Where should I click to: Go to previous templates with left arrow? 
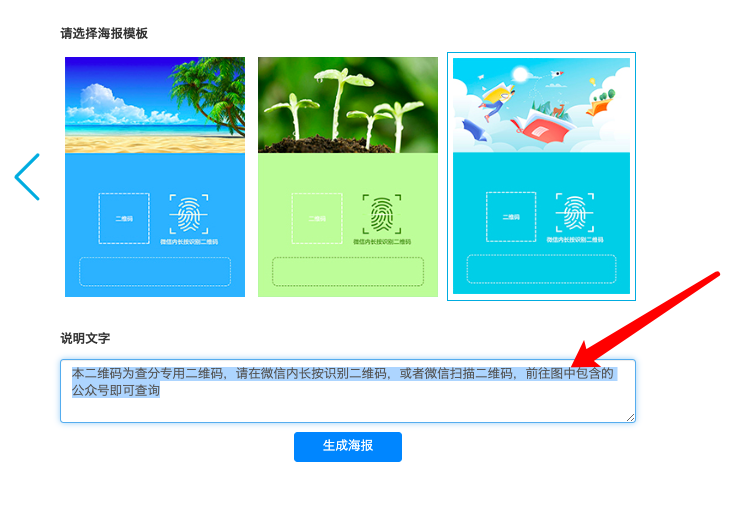(x=27, y=177)
